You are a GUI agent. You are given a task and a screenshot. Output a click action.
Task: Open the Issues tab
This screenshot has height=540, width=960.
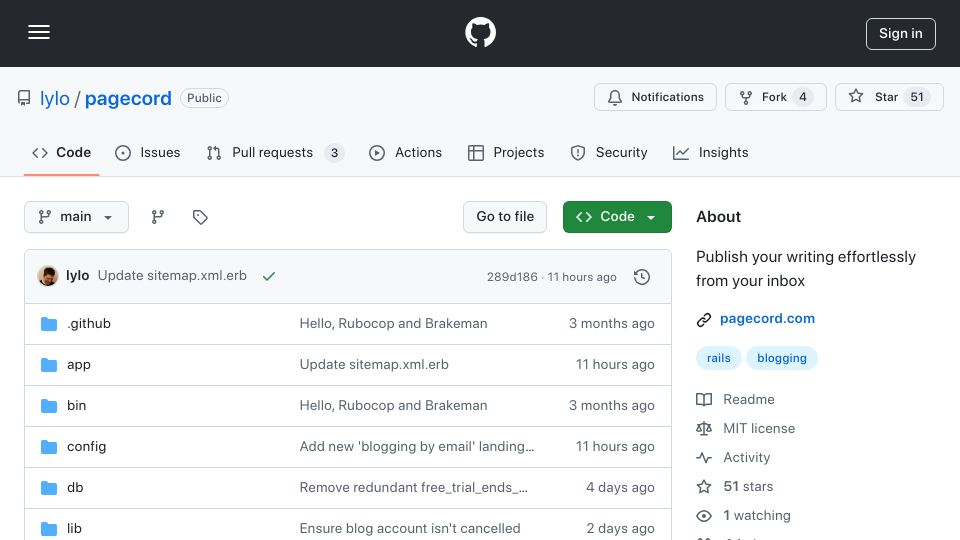pos(148,152)
